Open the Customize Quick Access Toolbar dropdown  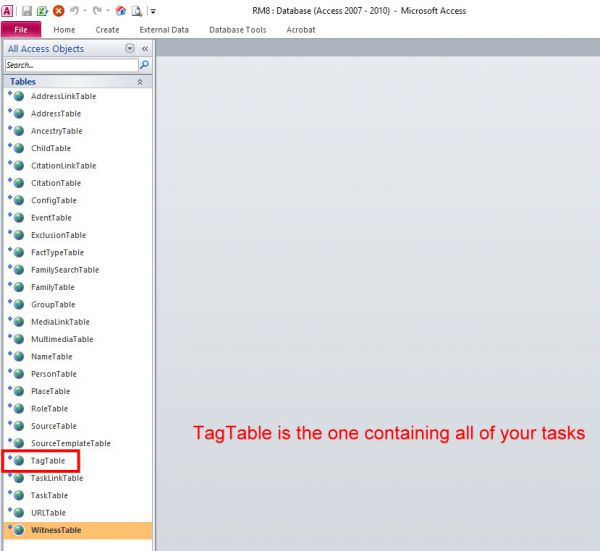(x=153, y=12)
